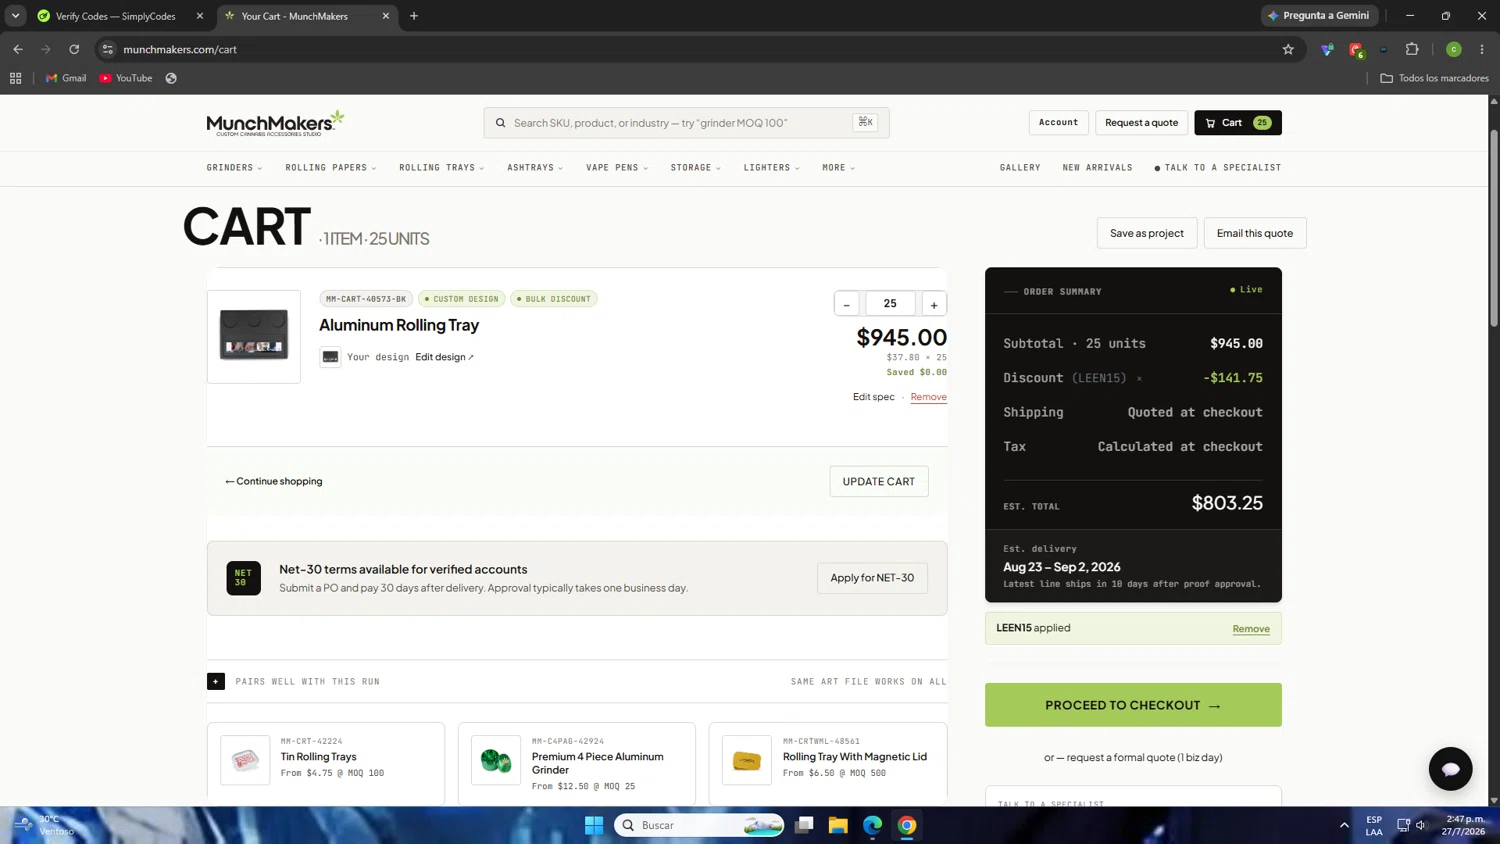This screenshot has height=844, width=1500.
Task: Expand the Rolling Papers menu
Action: [x=331, y=168]
